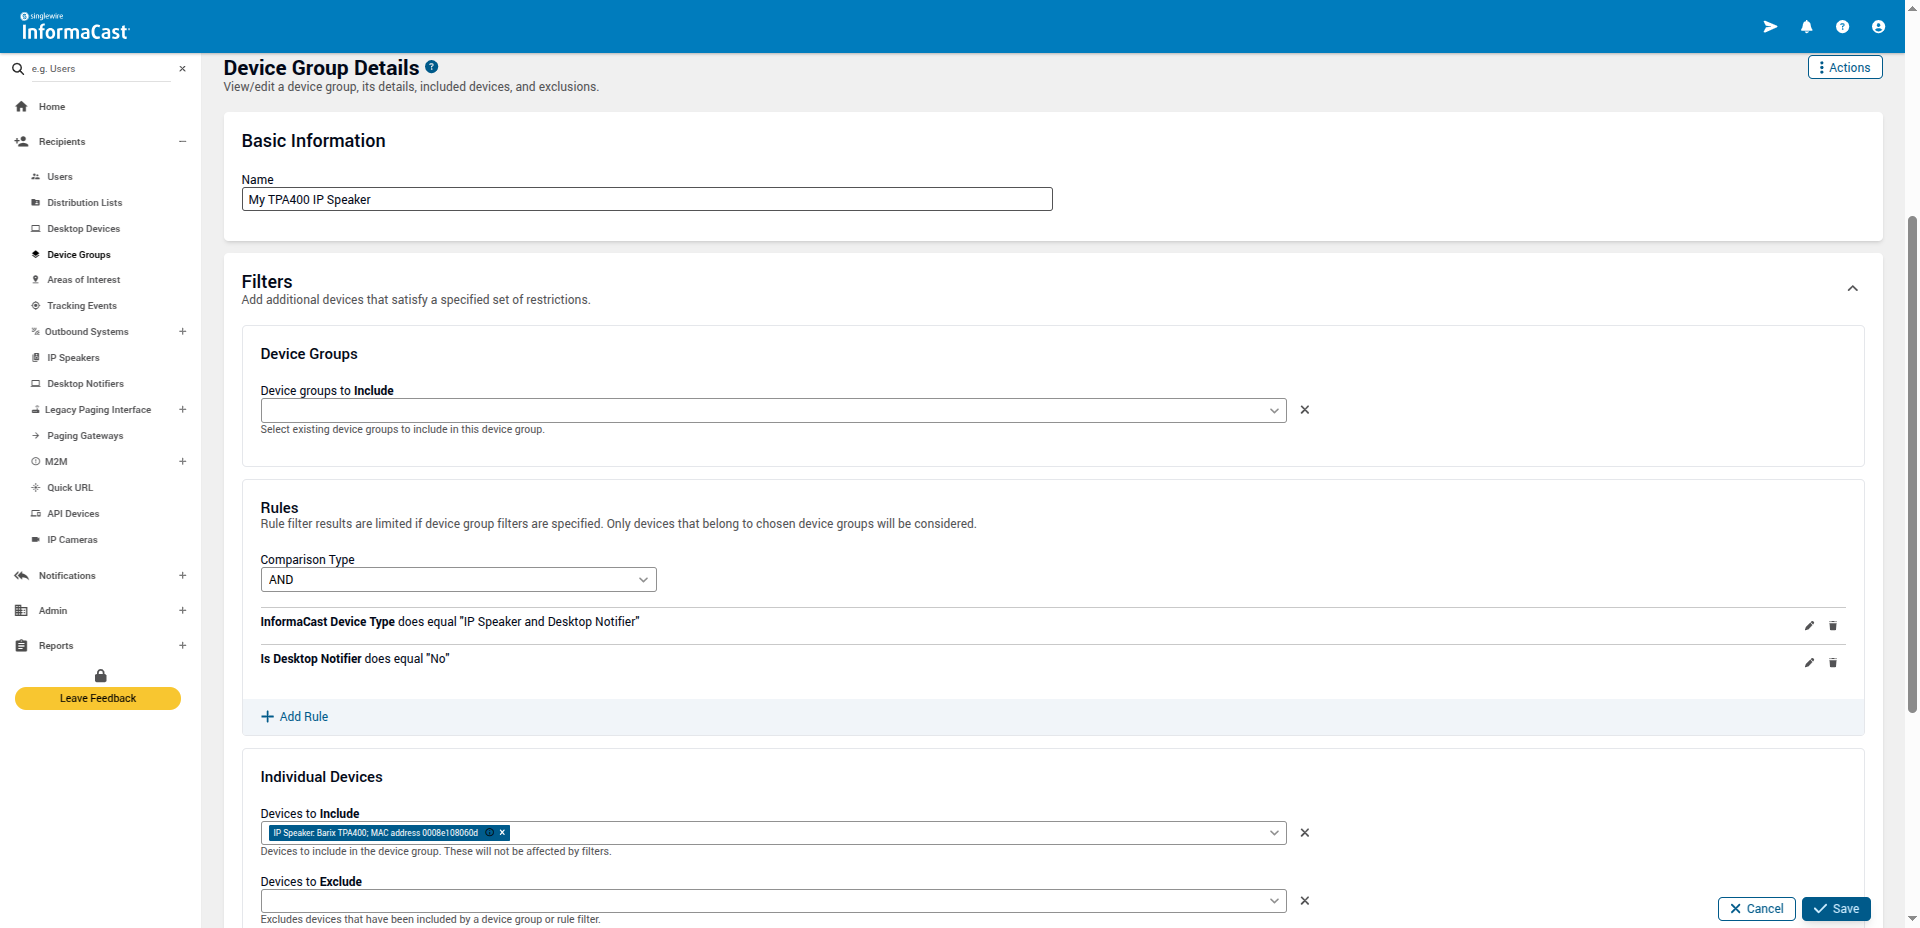Remove the Barix TPA400 speaker chip
The height and width of the screenshot is (928, 1920).
(502, 833)
